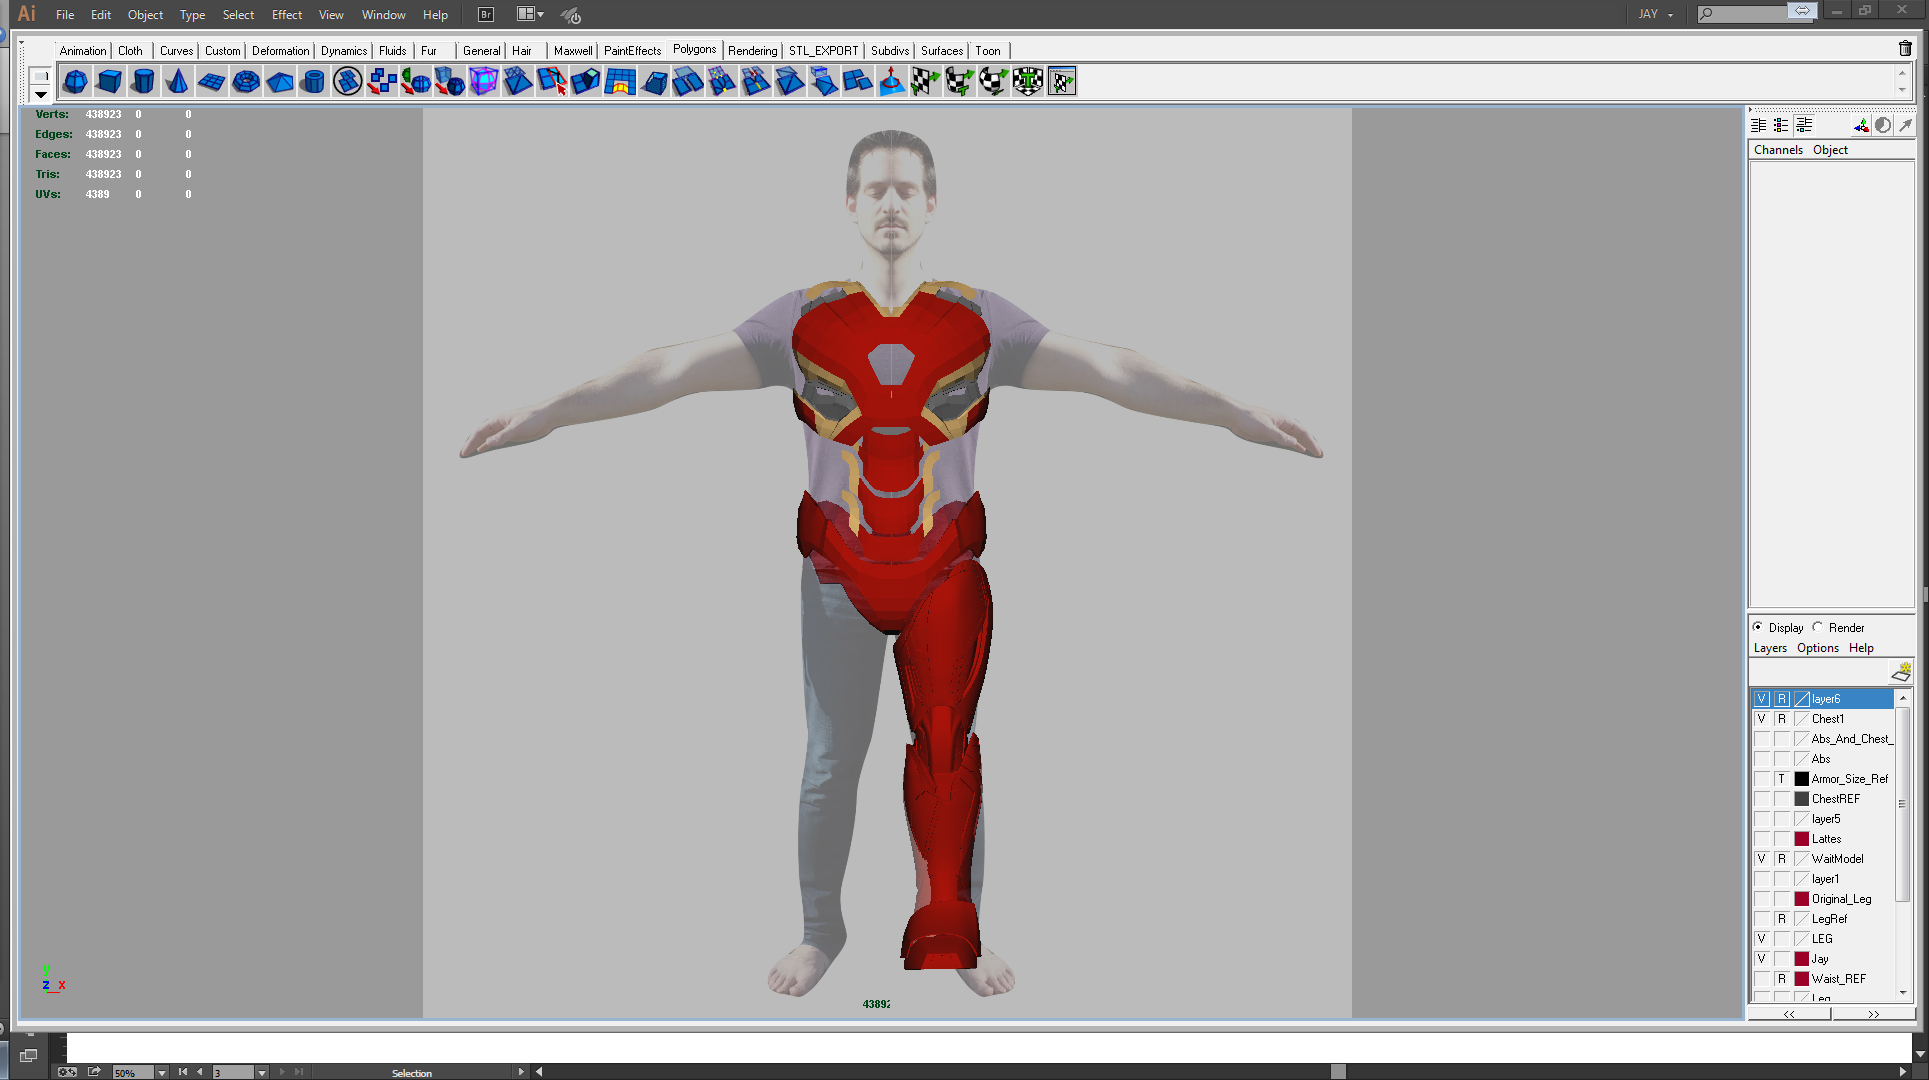The width and height of the screenshot is (1929, 1080).
Task: Click the orange bridge grid shelf icon
Action: click(619, 81)
